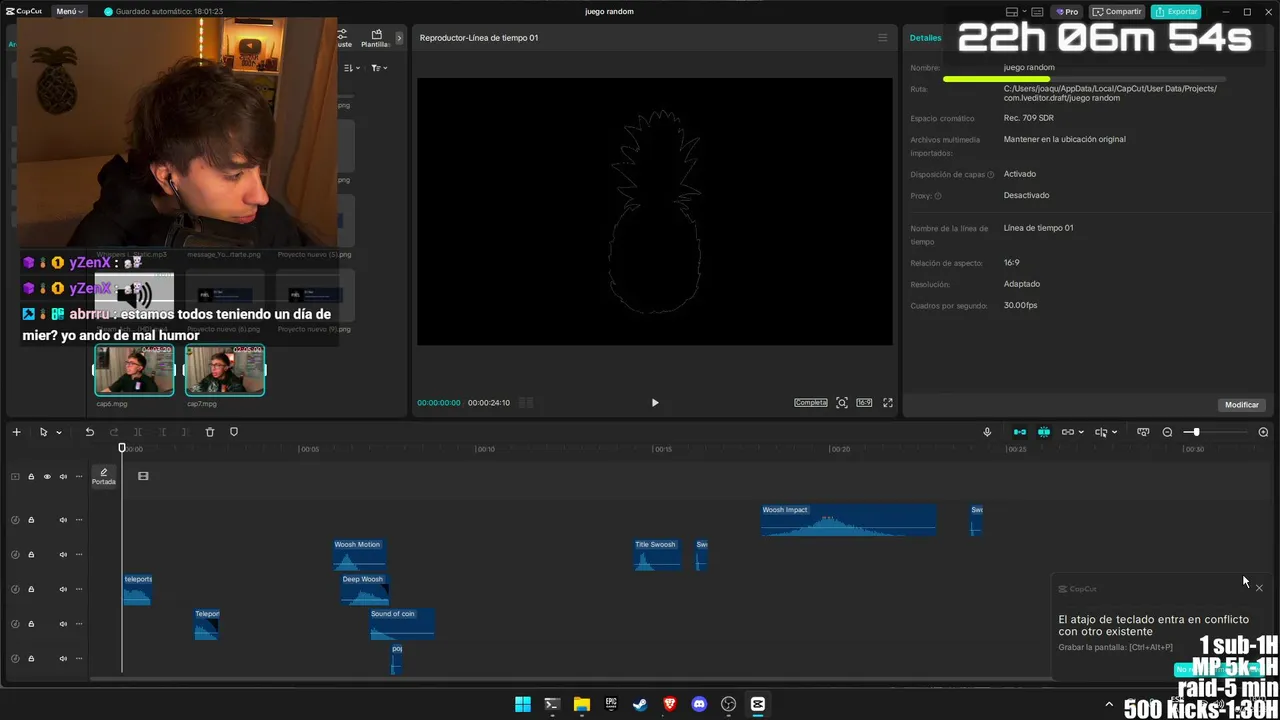Open the player panel hamburger menu

click(x=882, y=38)
